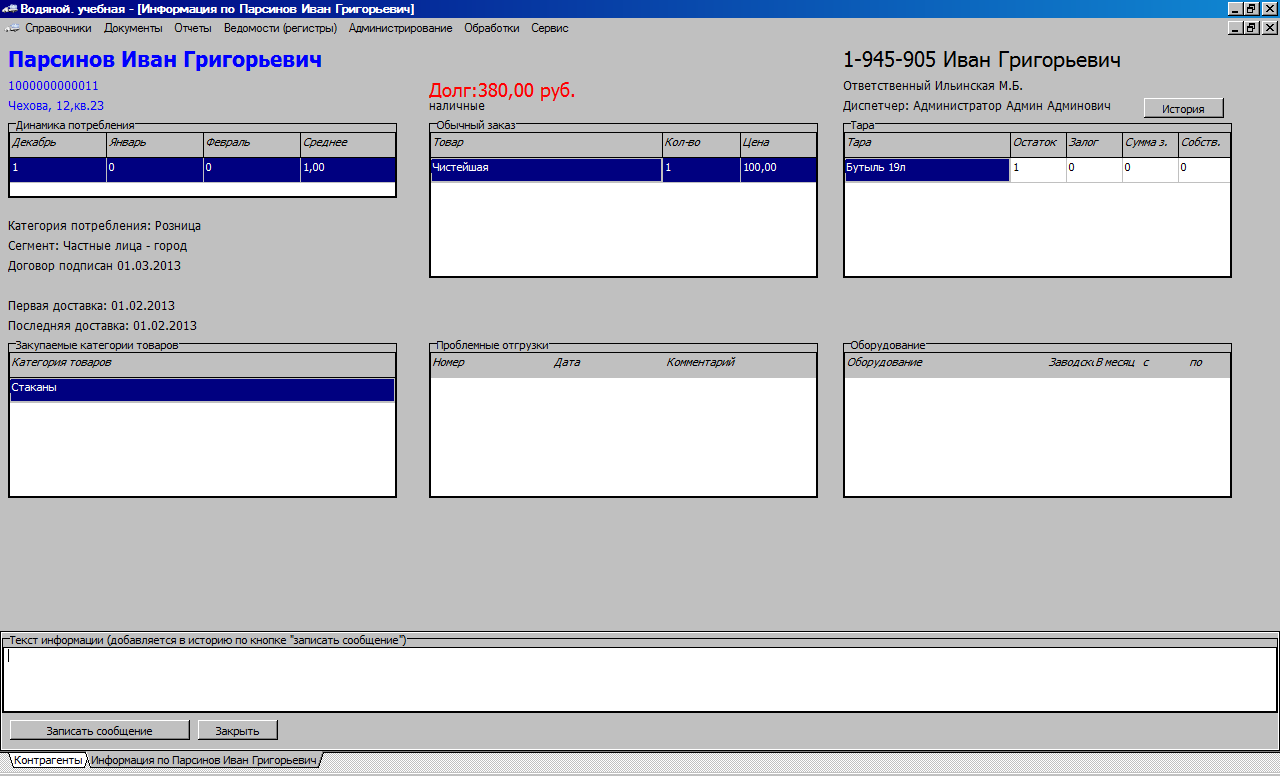Open the Справочники menu
The height and width of the screenshot is (776, 1280).
(58, 28)
